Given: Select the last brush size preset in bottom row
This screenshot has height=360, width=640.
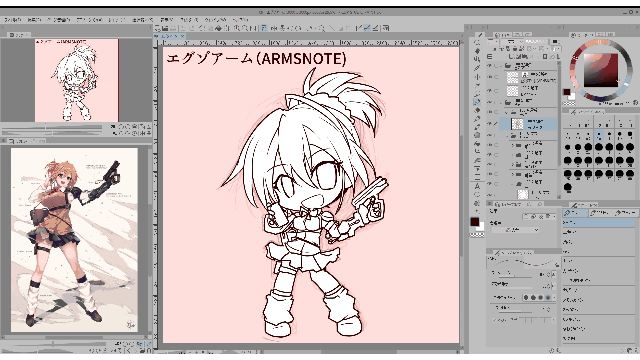Looking at the screenshot, I should pyautogui.click(x=568, y=187).
